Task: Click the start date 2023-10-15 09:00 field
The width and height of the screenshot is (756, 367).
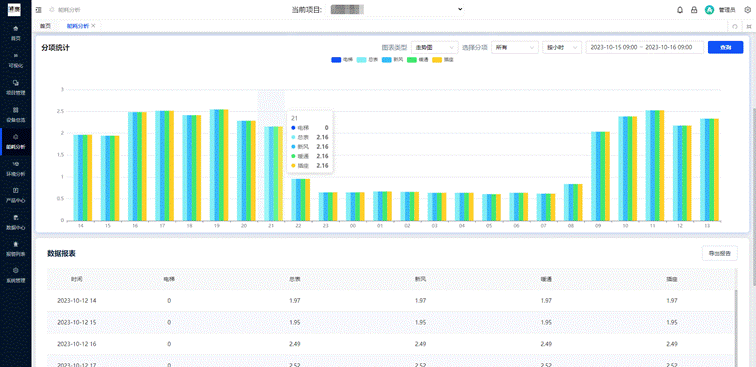Action: pyautogui.click(x=614, y=47)
